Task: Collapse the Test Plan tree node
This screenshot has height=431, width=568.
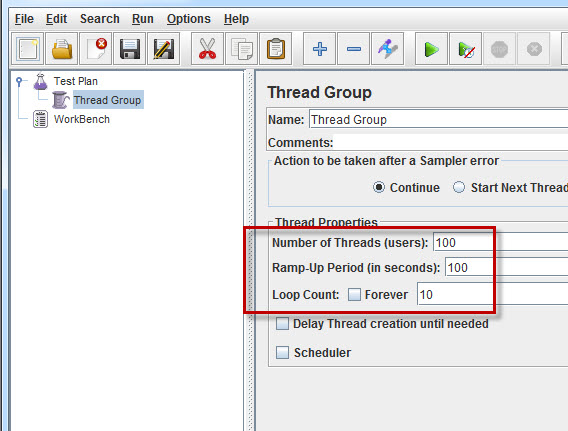Action: [19, 81]
